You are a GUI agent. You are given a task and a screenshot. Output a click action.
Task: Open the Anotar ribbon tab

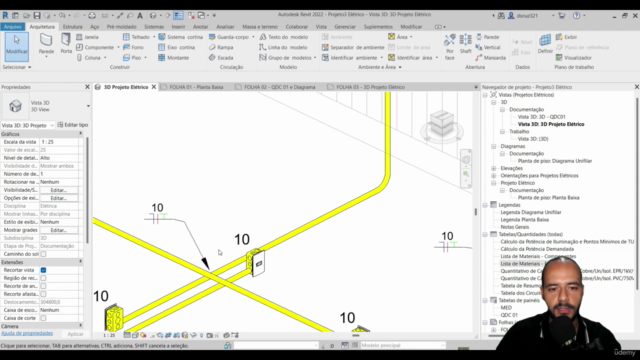pyautogui.click(x=200, y=27)
